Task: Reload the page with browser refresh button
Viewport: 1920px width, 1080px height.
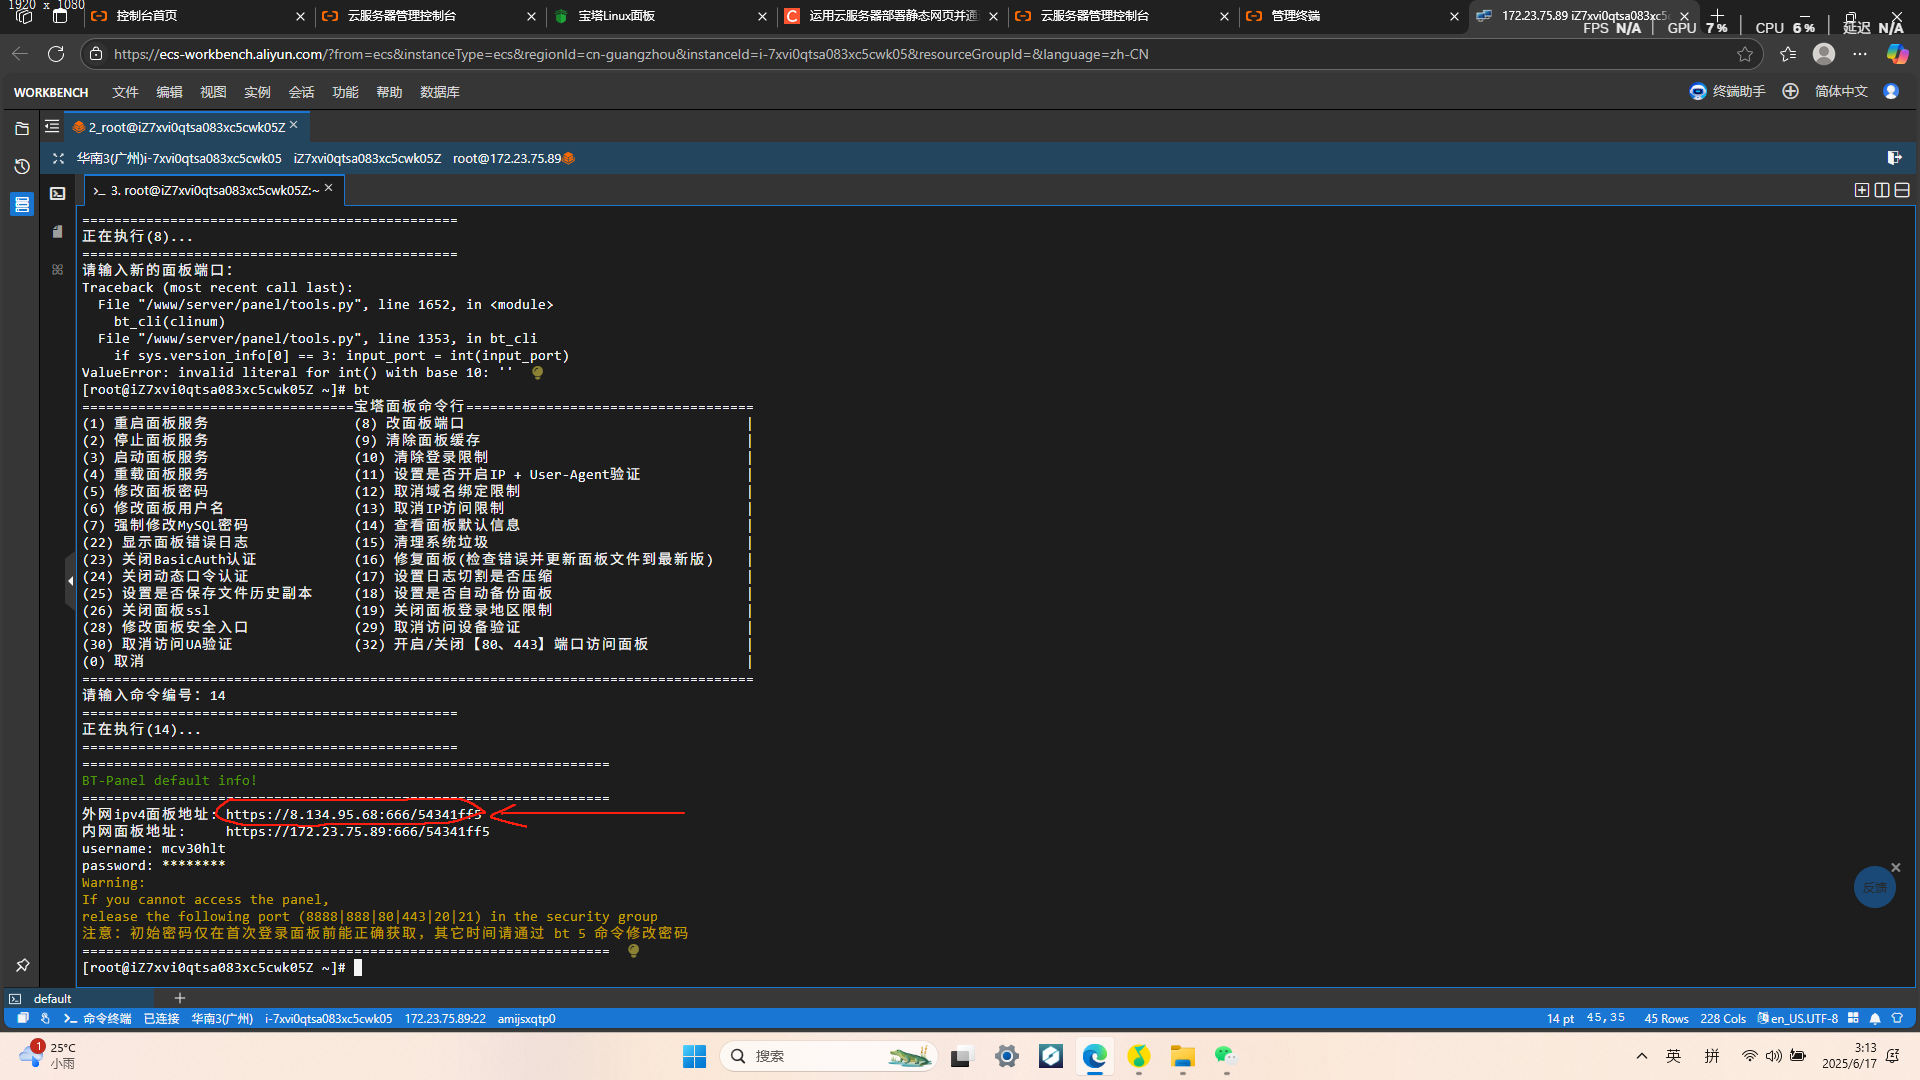Action: (x=56, y=54)
